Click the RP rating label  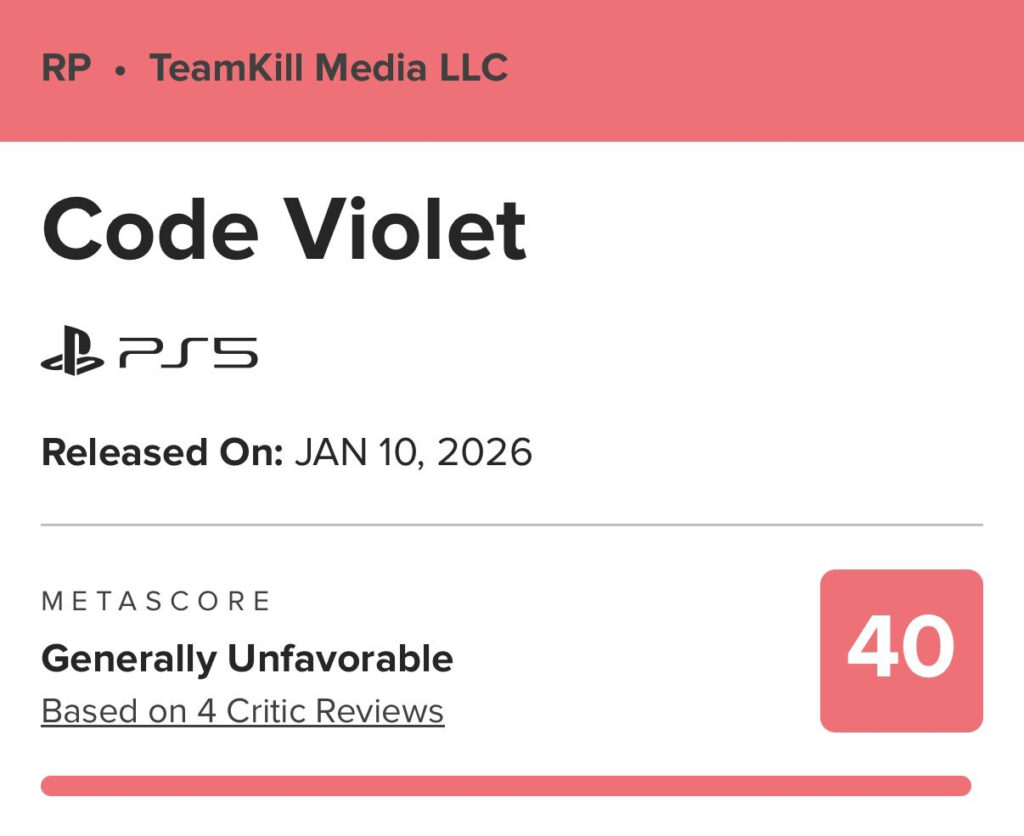(x=66, y=69)
